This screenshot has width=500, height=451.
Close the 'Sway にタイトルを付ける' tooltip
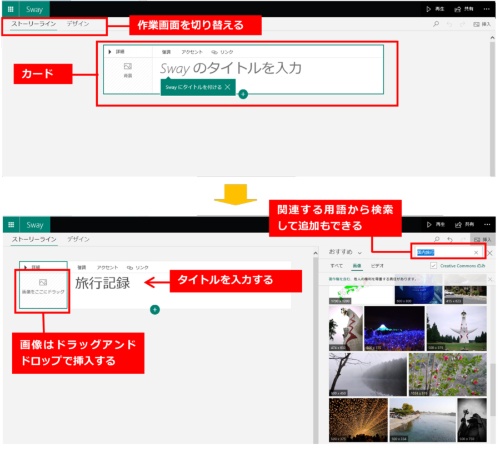[227, 87]
